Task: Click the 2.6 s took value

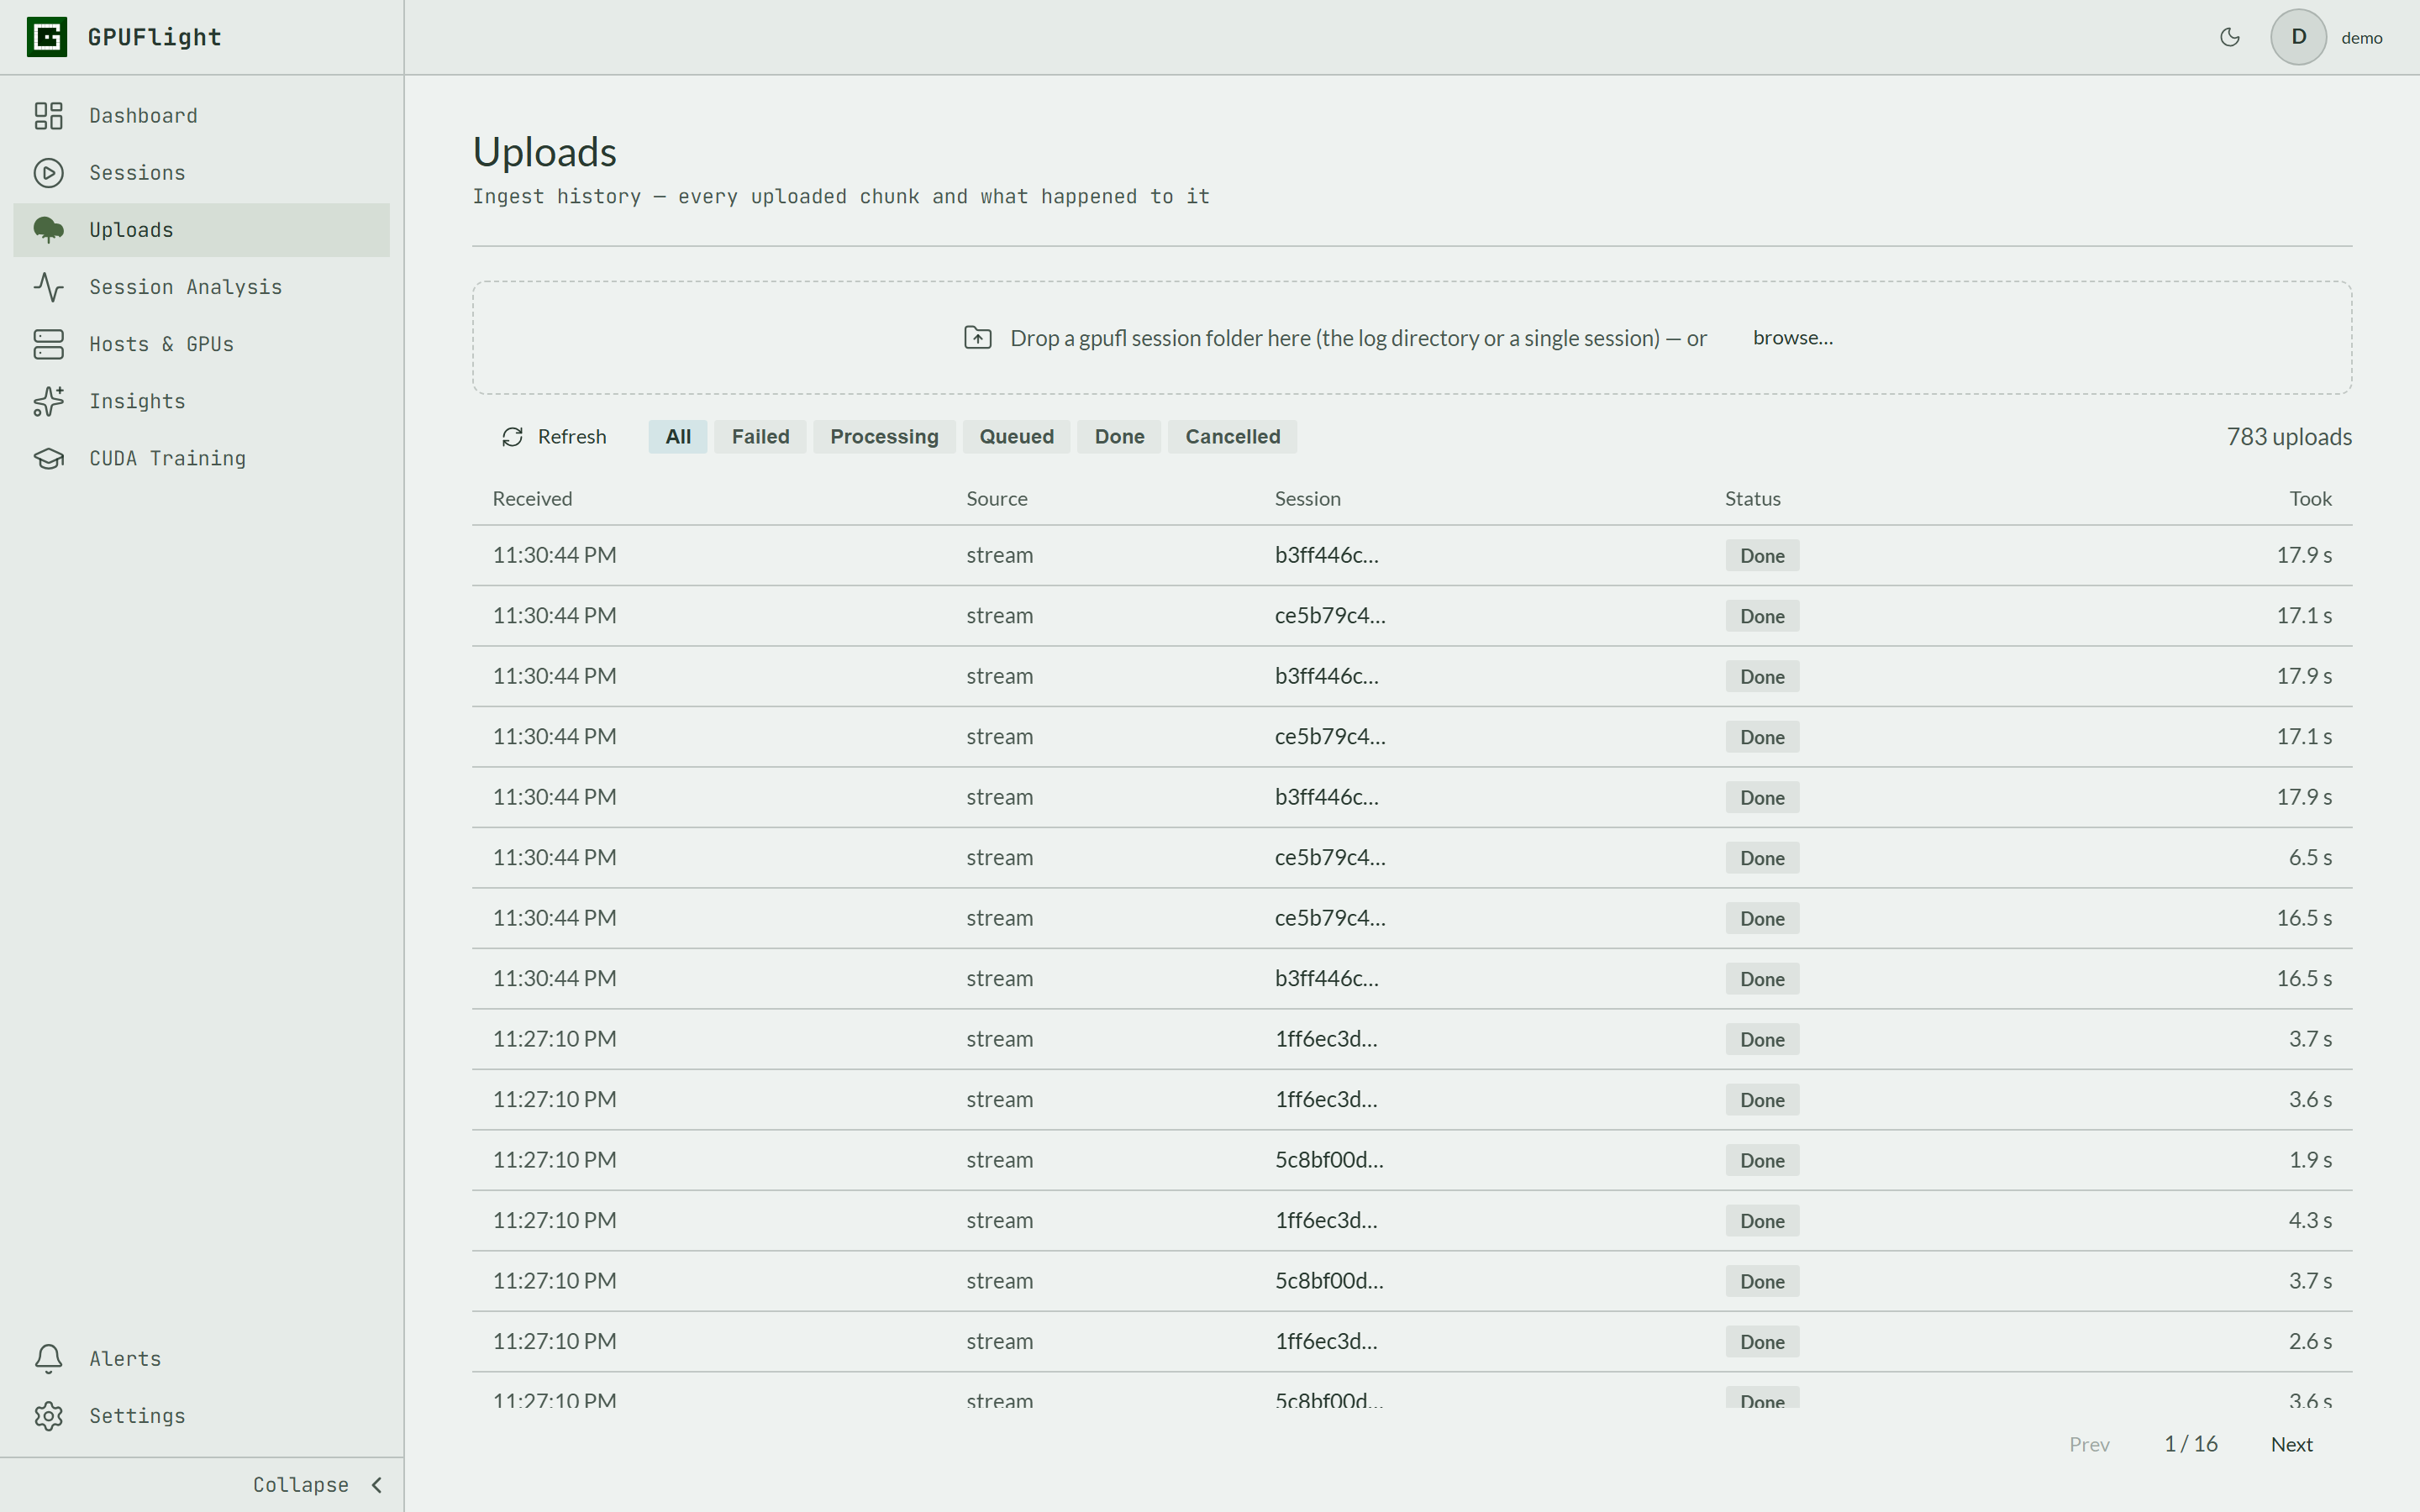Action: [2310, 1342]
